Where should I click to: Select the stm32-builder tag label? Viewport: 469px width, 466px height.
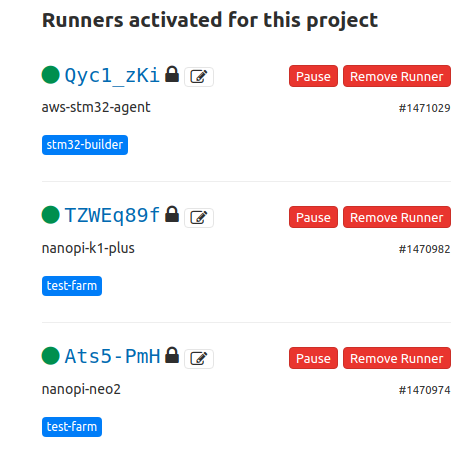pyautogui.click(x=85, y=145)
